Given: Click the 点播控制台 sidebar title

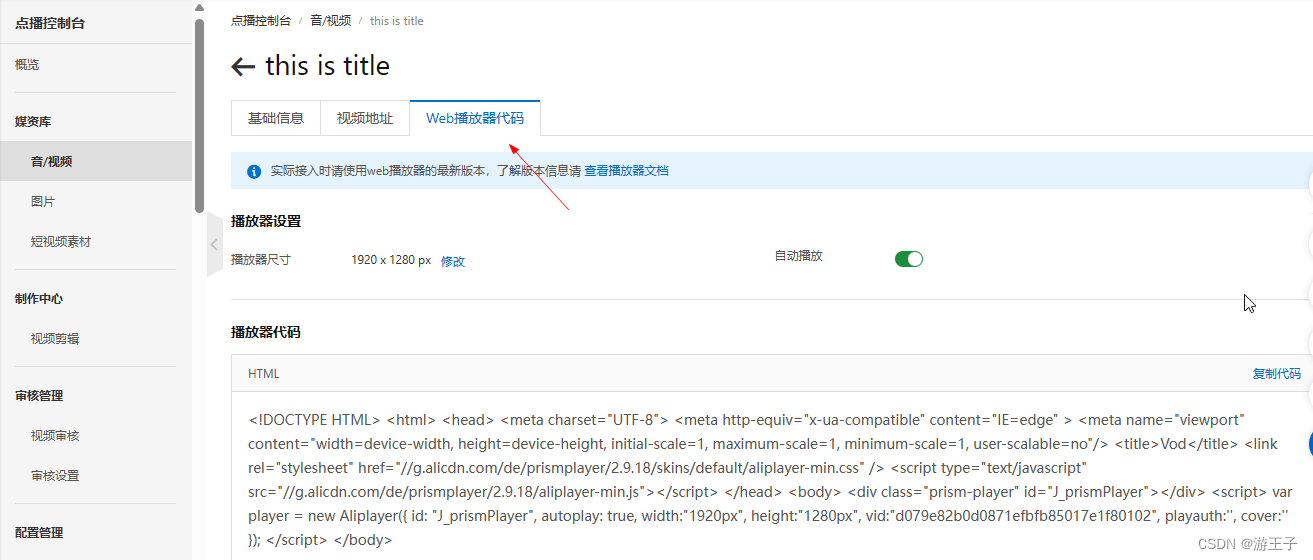Looking at the screenshot, I should click(x=50, y=23).
